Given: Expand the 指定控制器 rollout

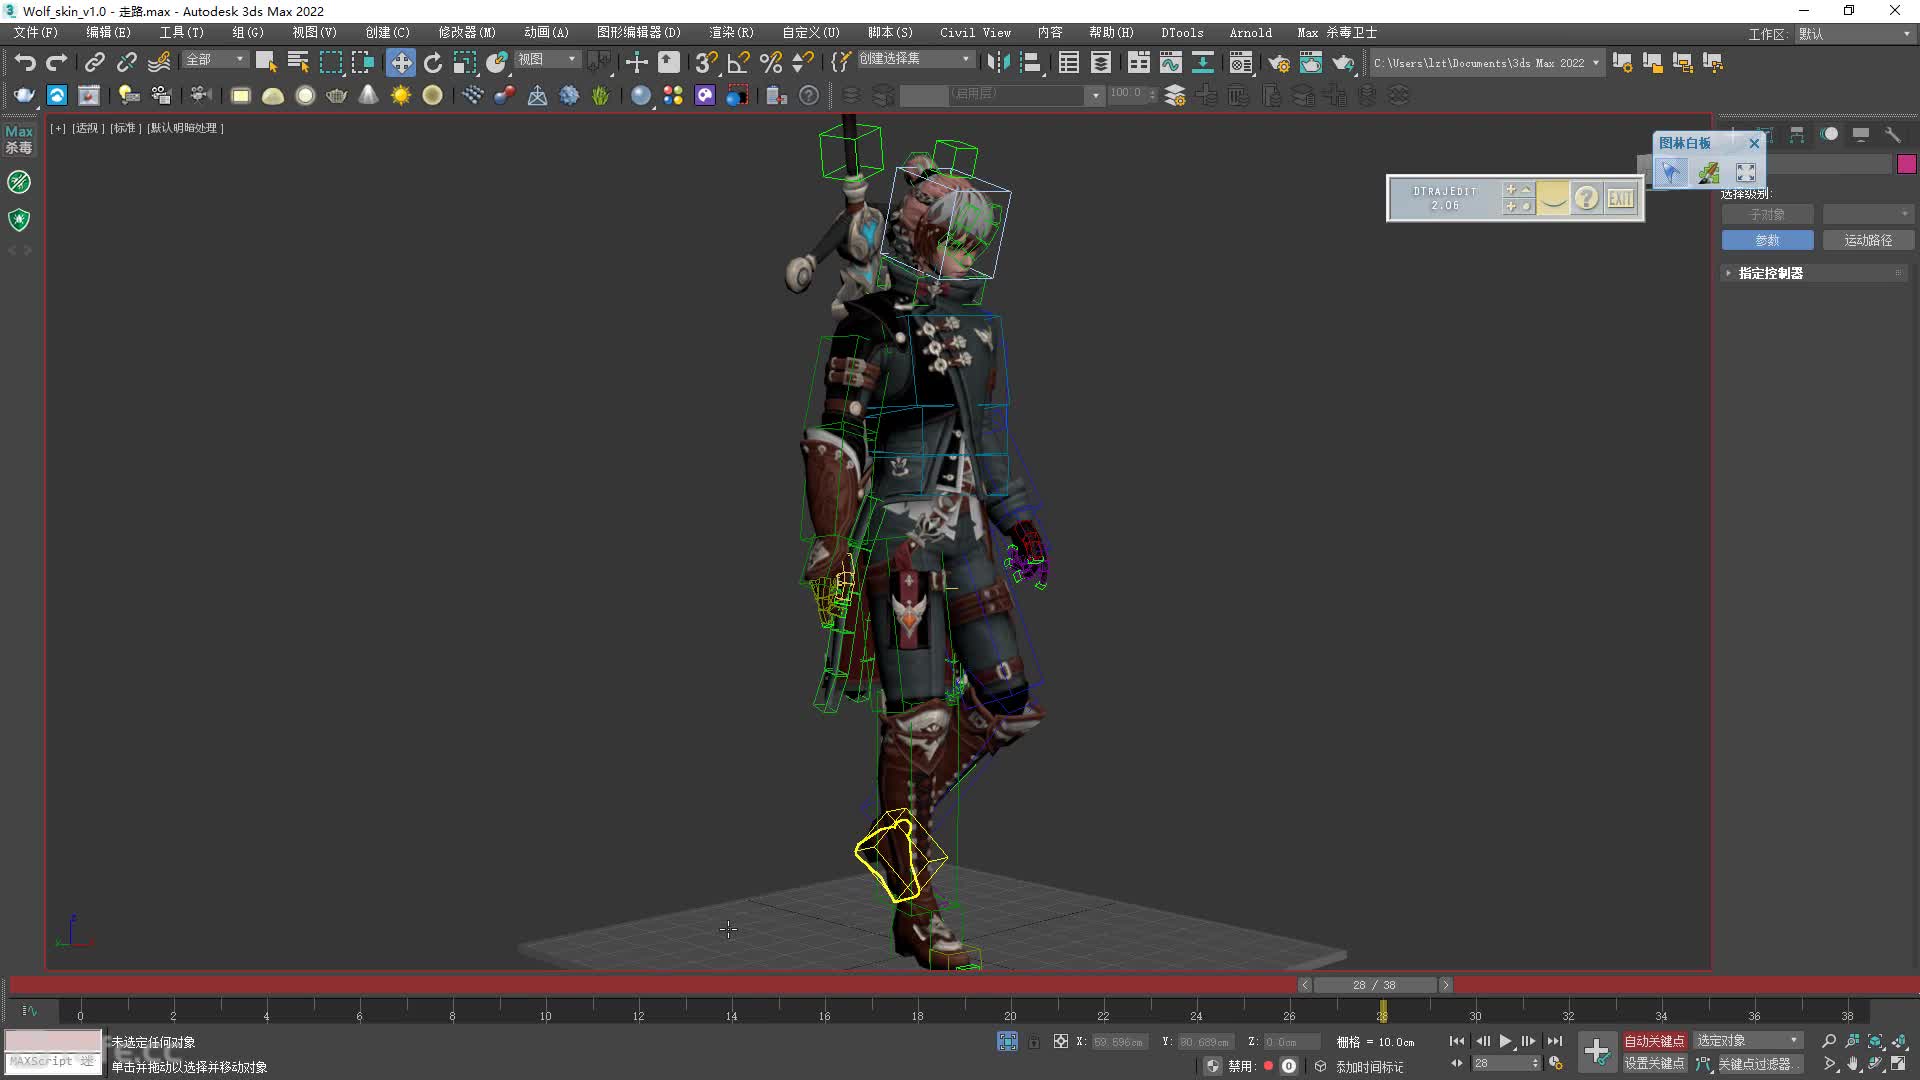Looking at the screenshot, I should pyautogui.click(x=1815, y=273).
